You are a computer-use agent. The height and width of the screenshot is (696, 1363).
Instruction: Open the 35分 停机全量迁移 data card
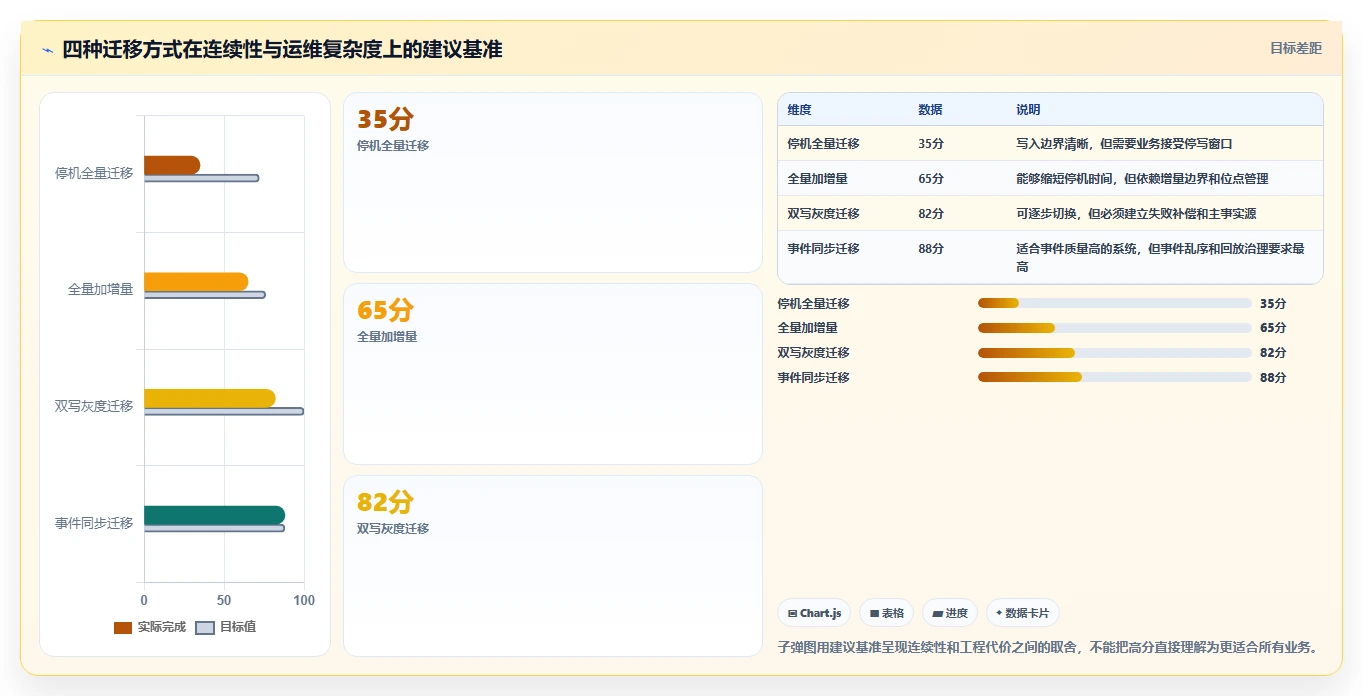[553, 183]
